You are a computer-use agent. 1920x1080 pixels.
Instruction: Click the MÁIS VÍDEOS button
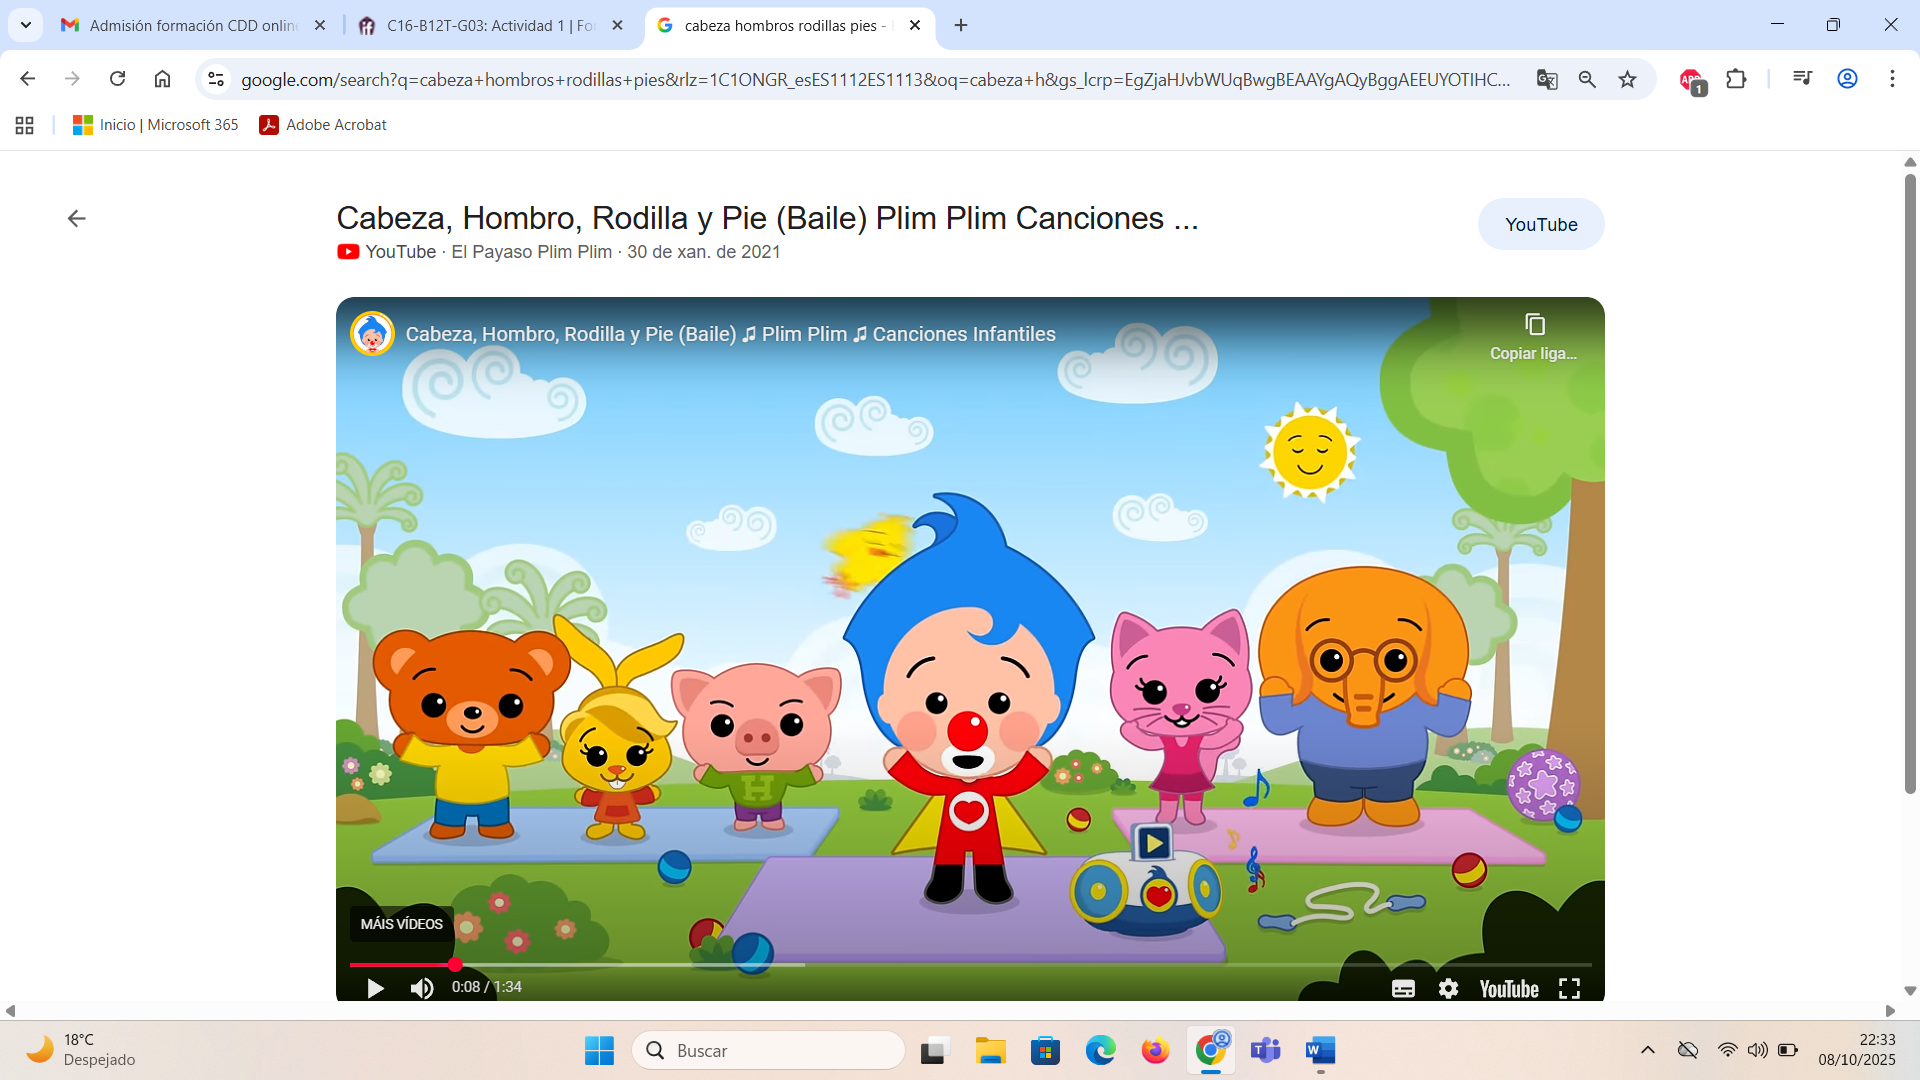(401, 924)
